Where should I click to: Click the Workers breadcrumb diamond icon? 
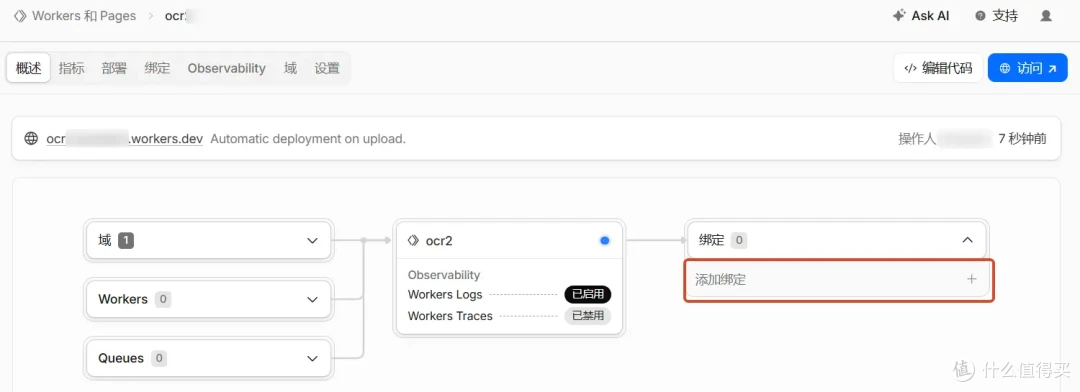[21, 16]
